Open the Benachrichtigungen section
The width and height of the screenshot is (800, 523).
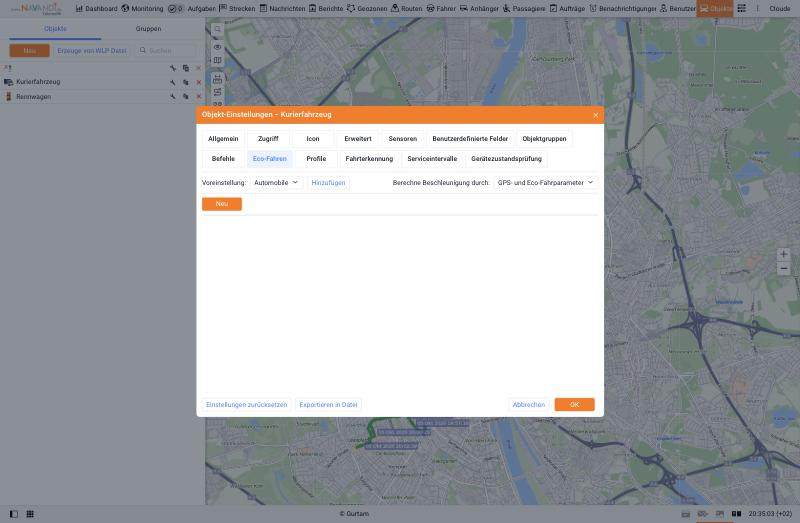click(x=622, y=9)
